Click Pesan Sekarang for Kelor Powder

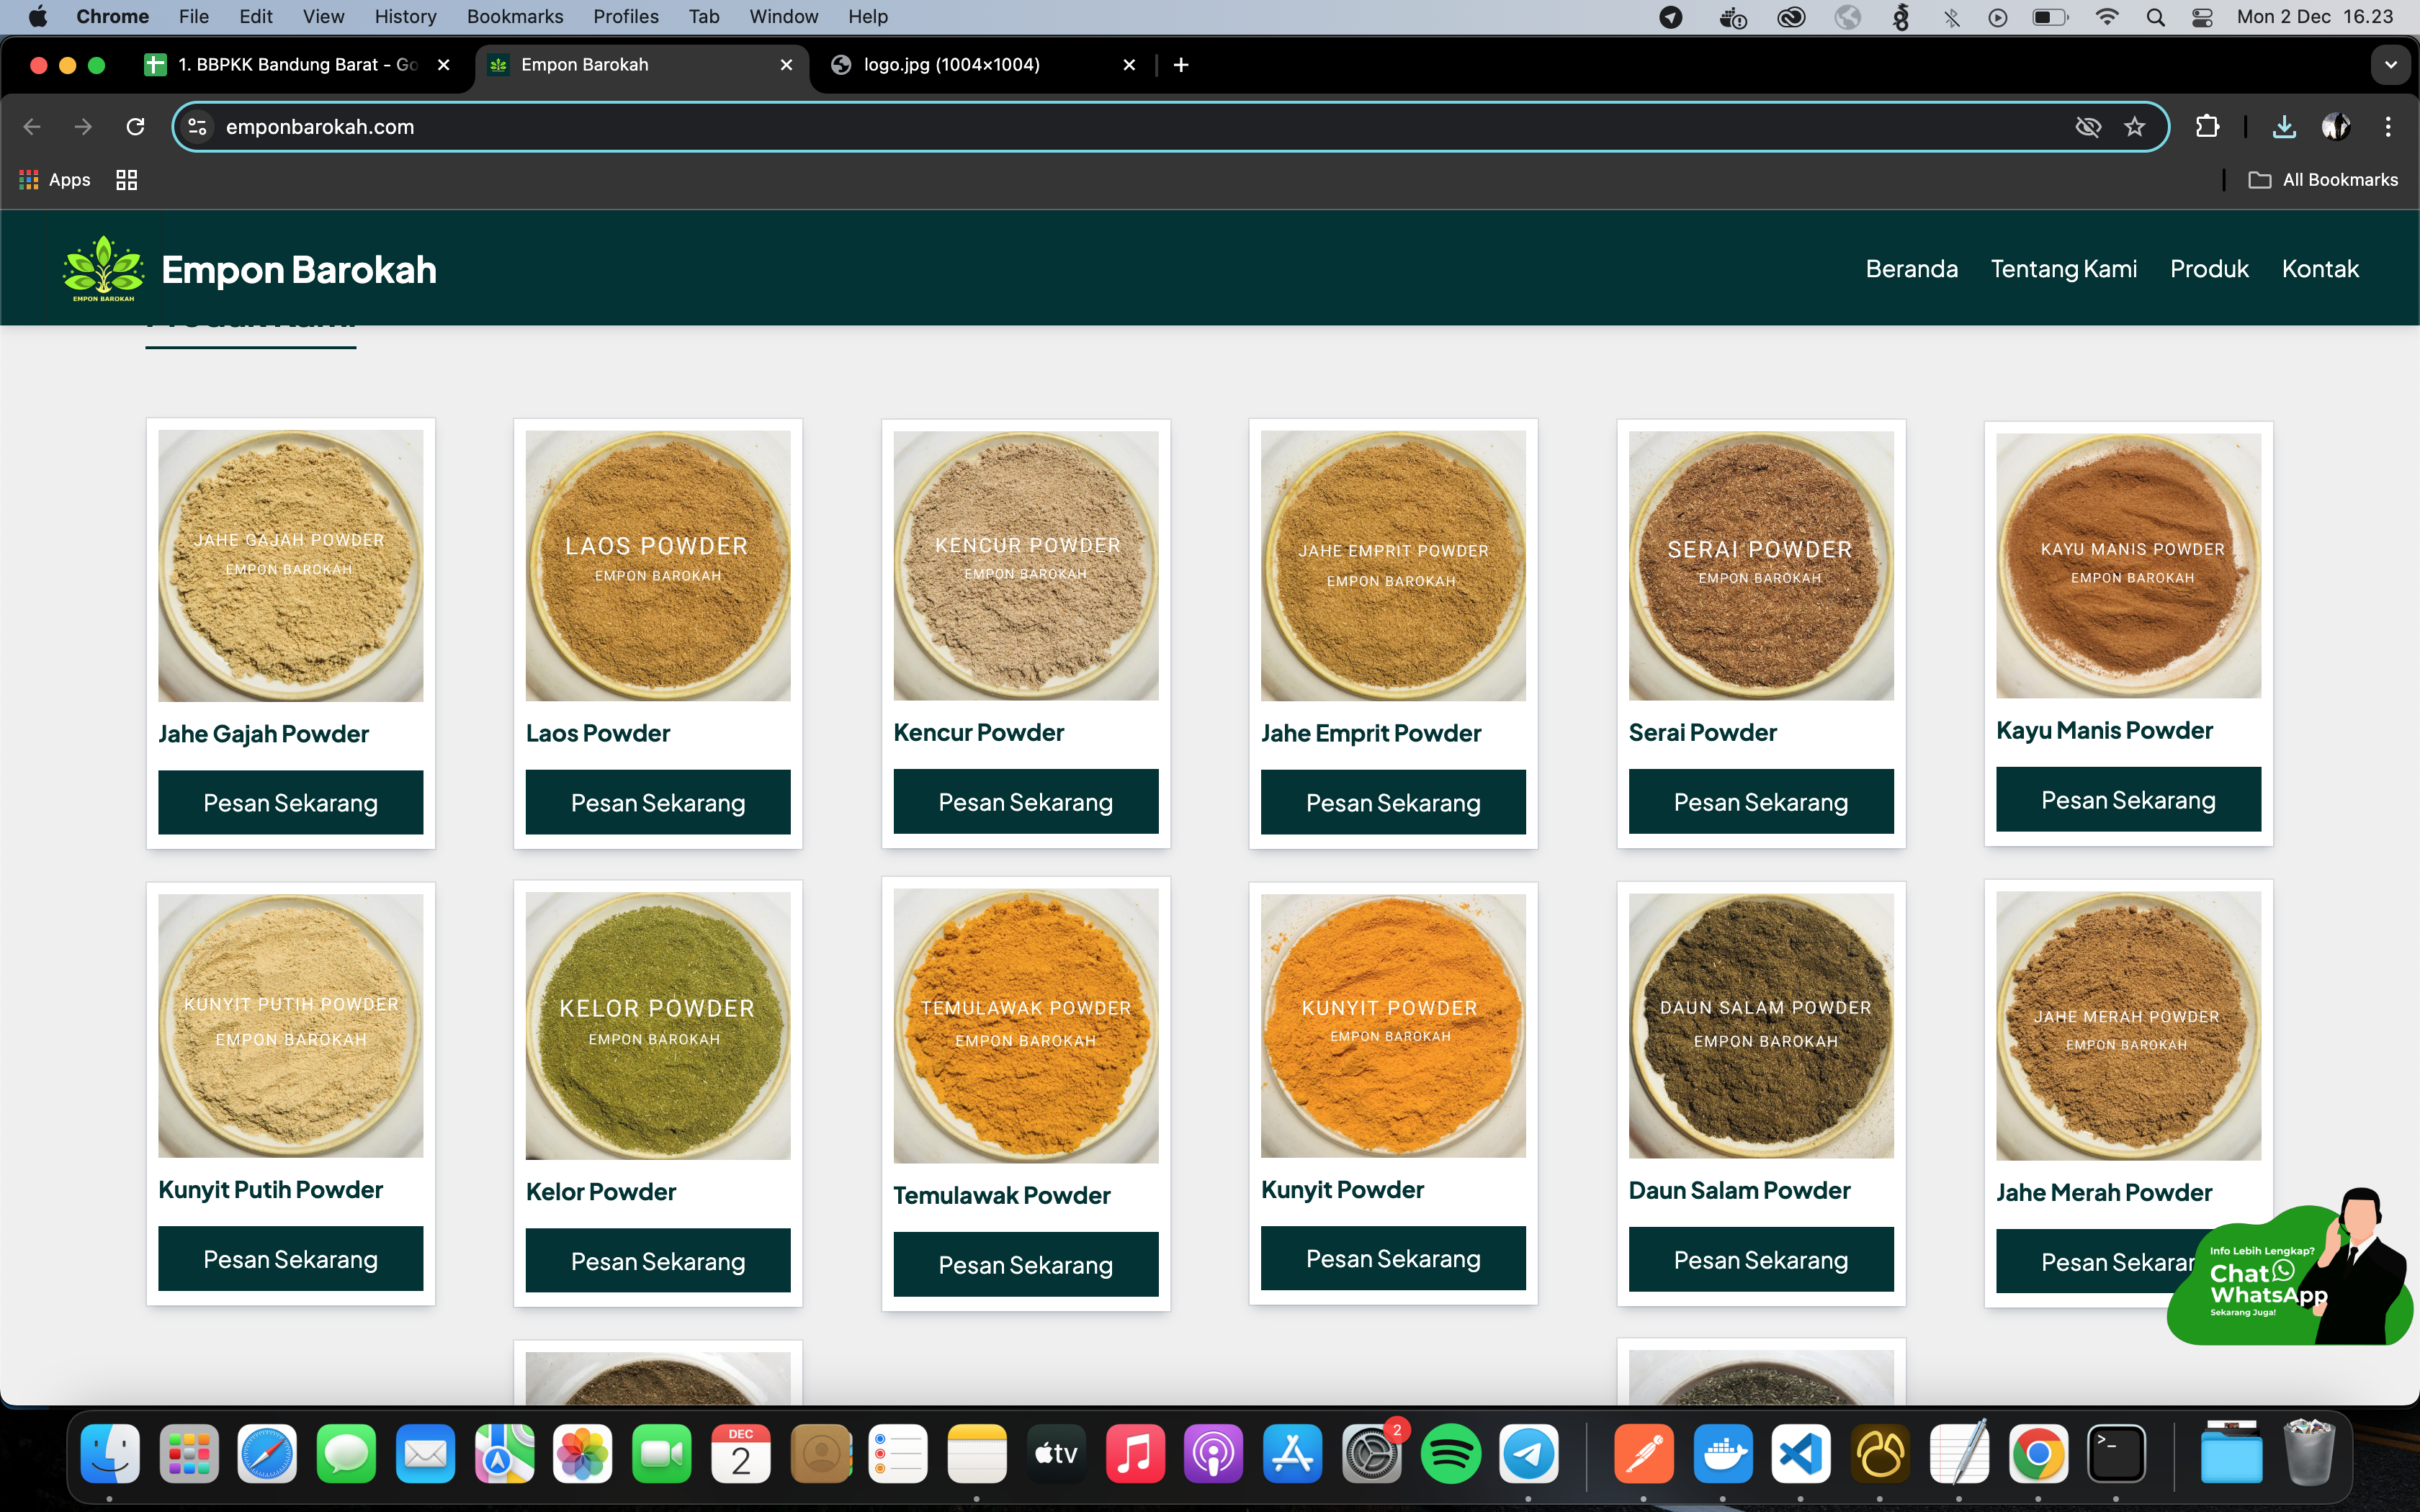click(658, 1261)
